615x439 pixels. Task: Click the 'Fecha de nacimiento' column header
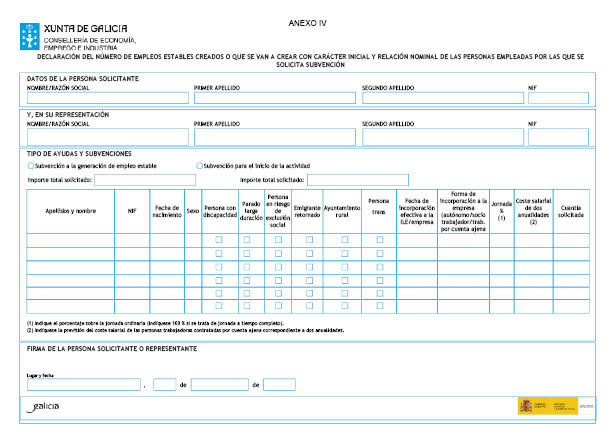pyautogui.click(x=167, y=211)
